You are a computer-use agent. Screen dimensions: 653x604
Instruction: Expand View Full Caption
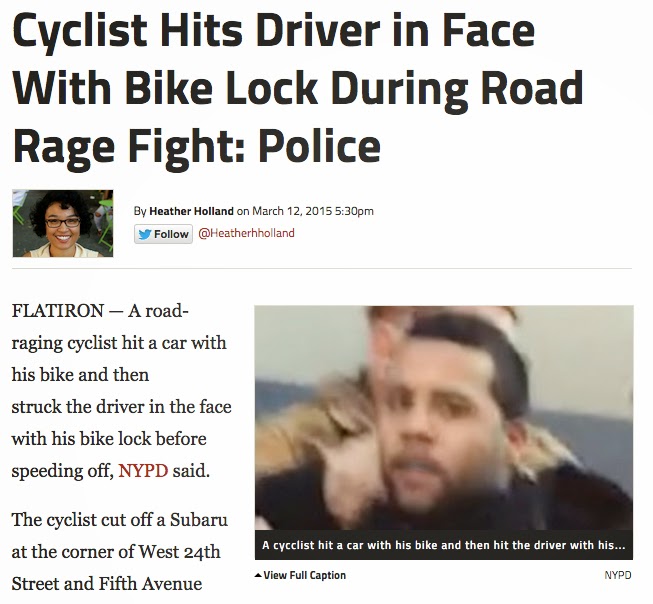300,575
